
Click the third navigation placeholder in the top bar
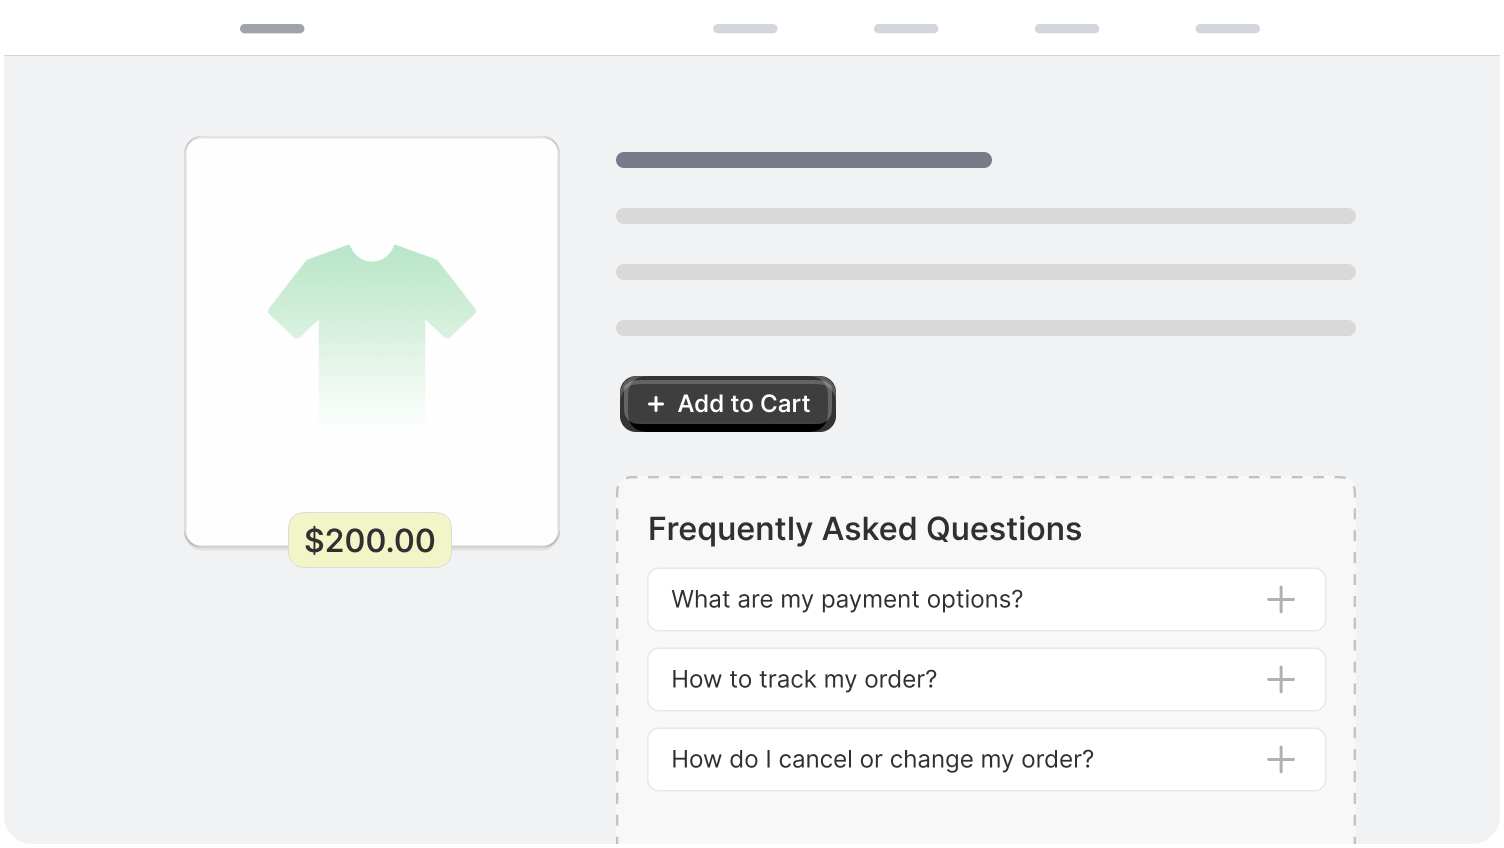click(906, 29)
